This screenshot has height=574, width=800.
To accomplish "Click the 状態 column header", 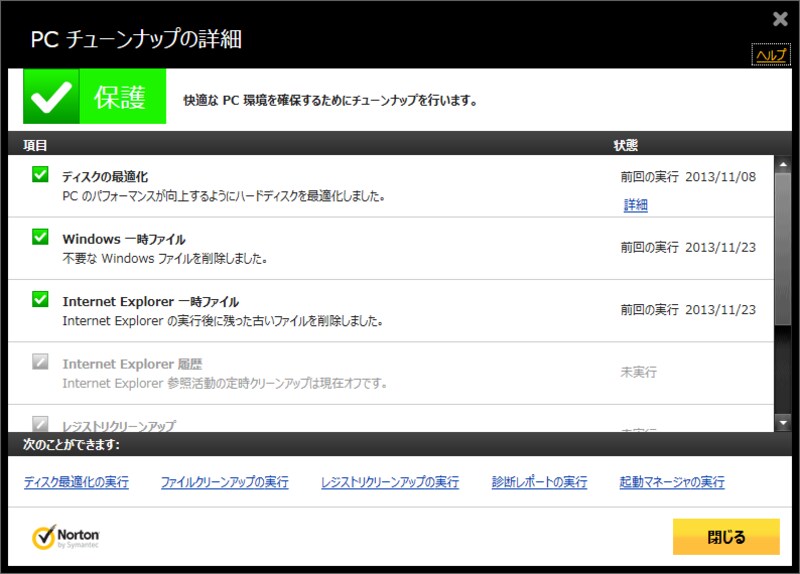I will tap(626, 145).
